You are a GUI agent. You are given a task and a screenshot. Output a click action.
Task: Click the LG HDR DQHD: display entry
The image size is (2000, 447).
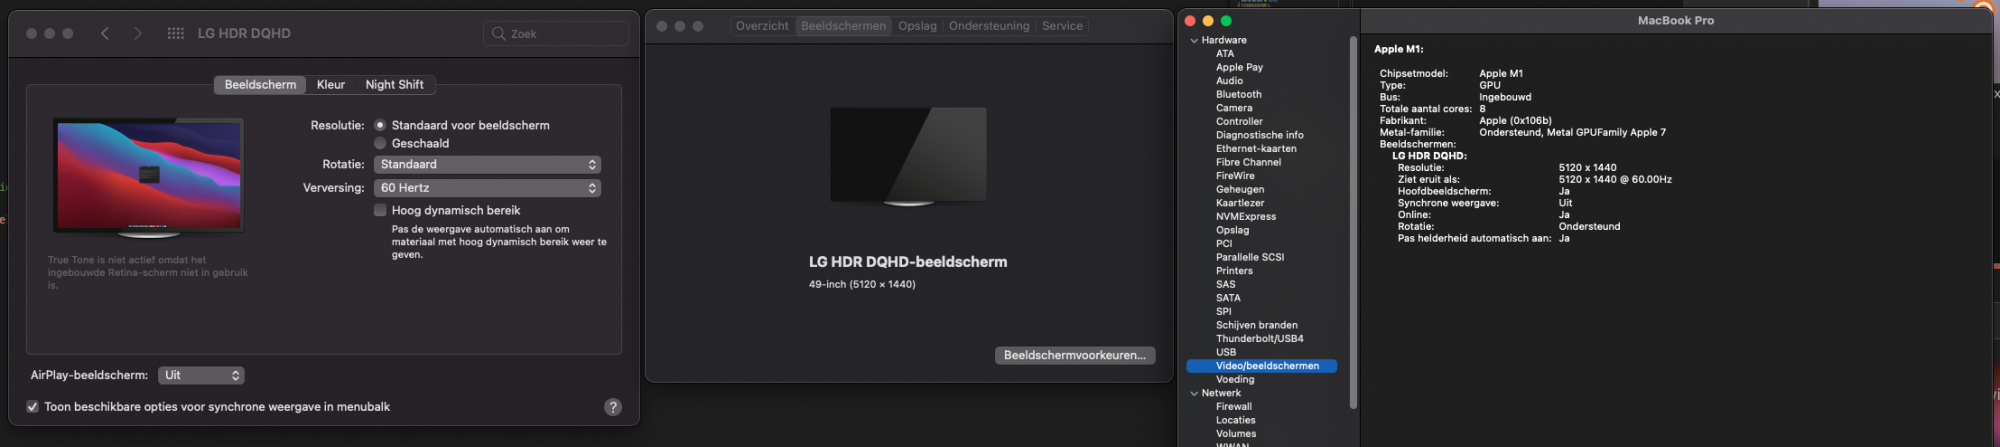[1429, 156]
